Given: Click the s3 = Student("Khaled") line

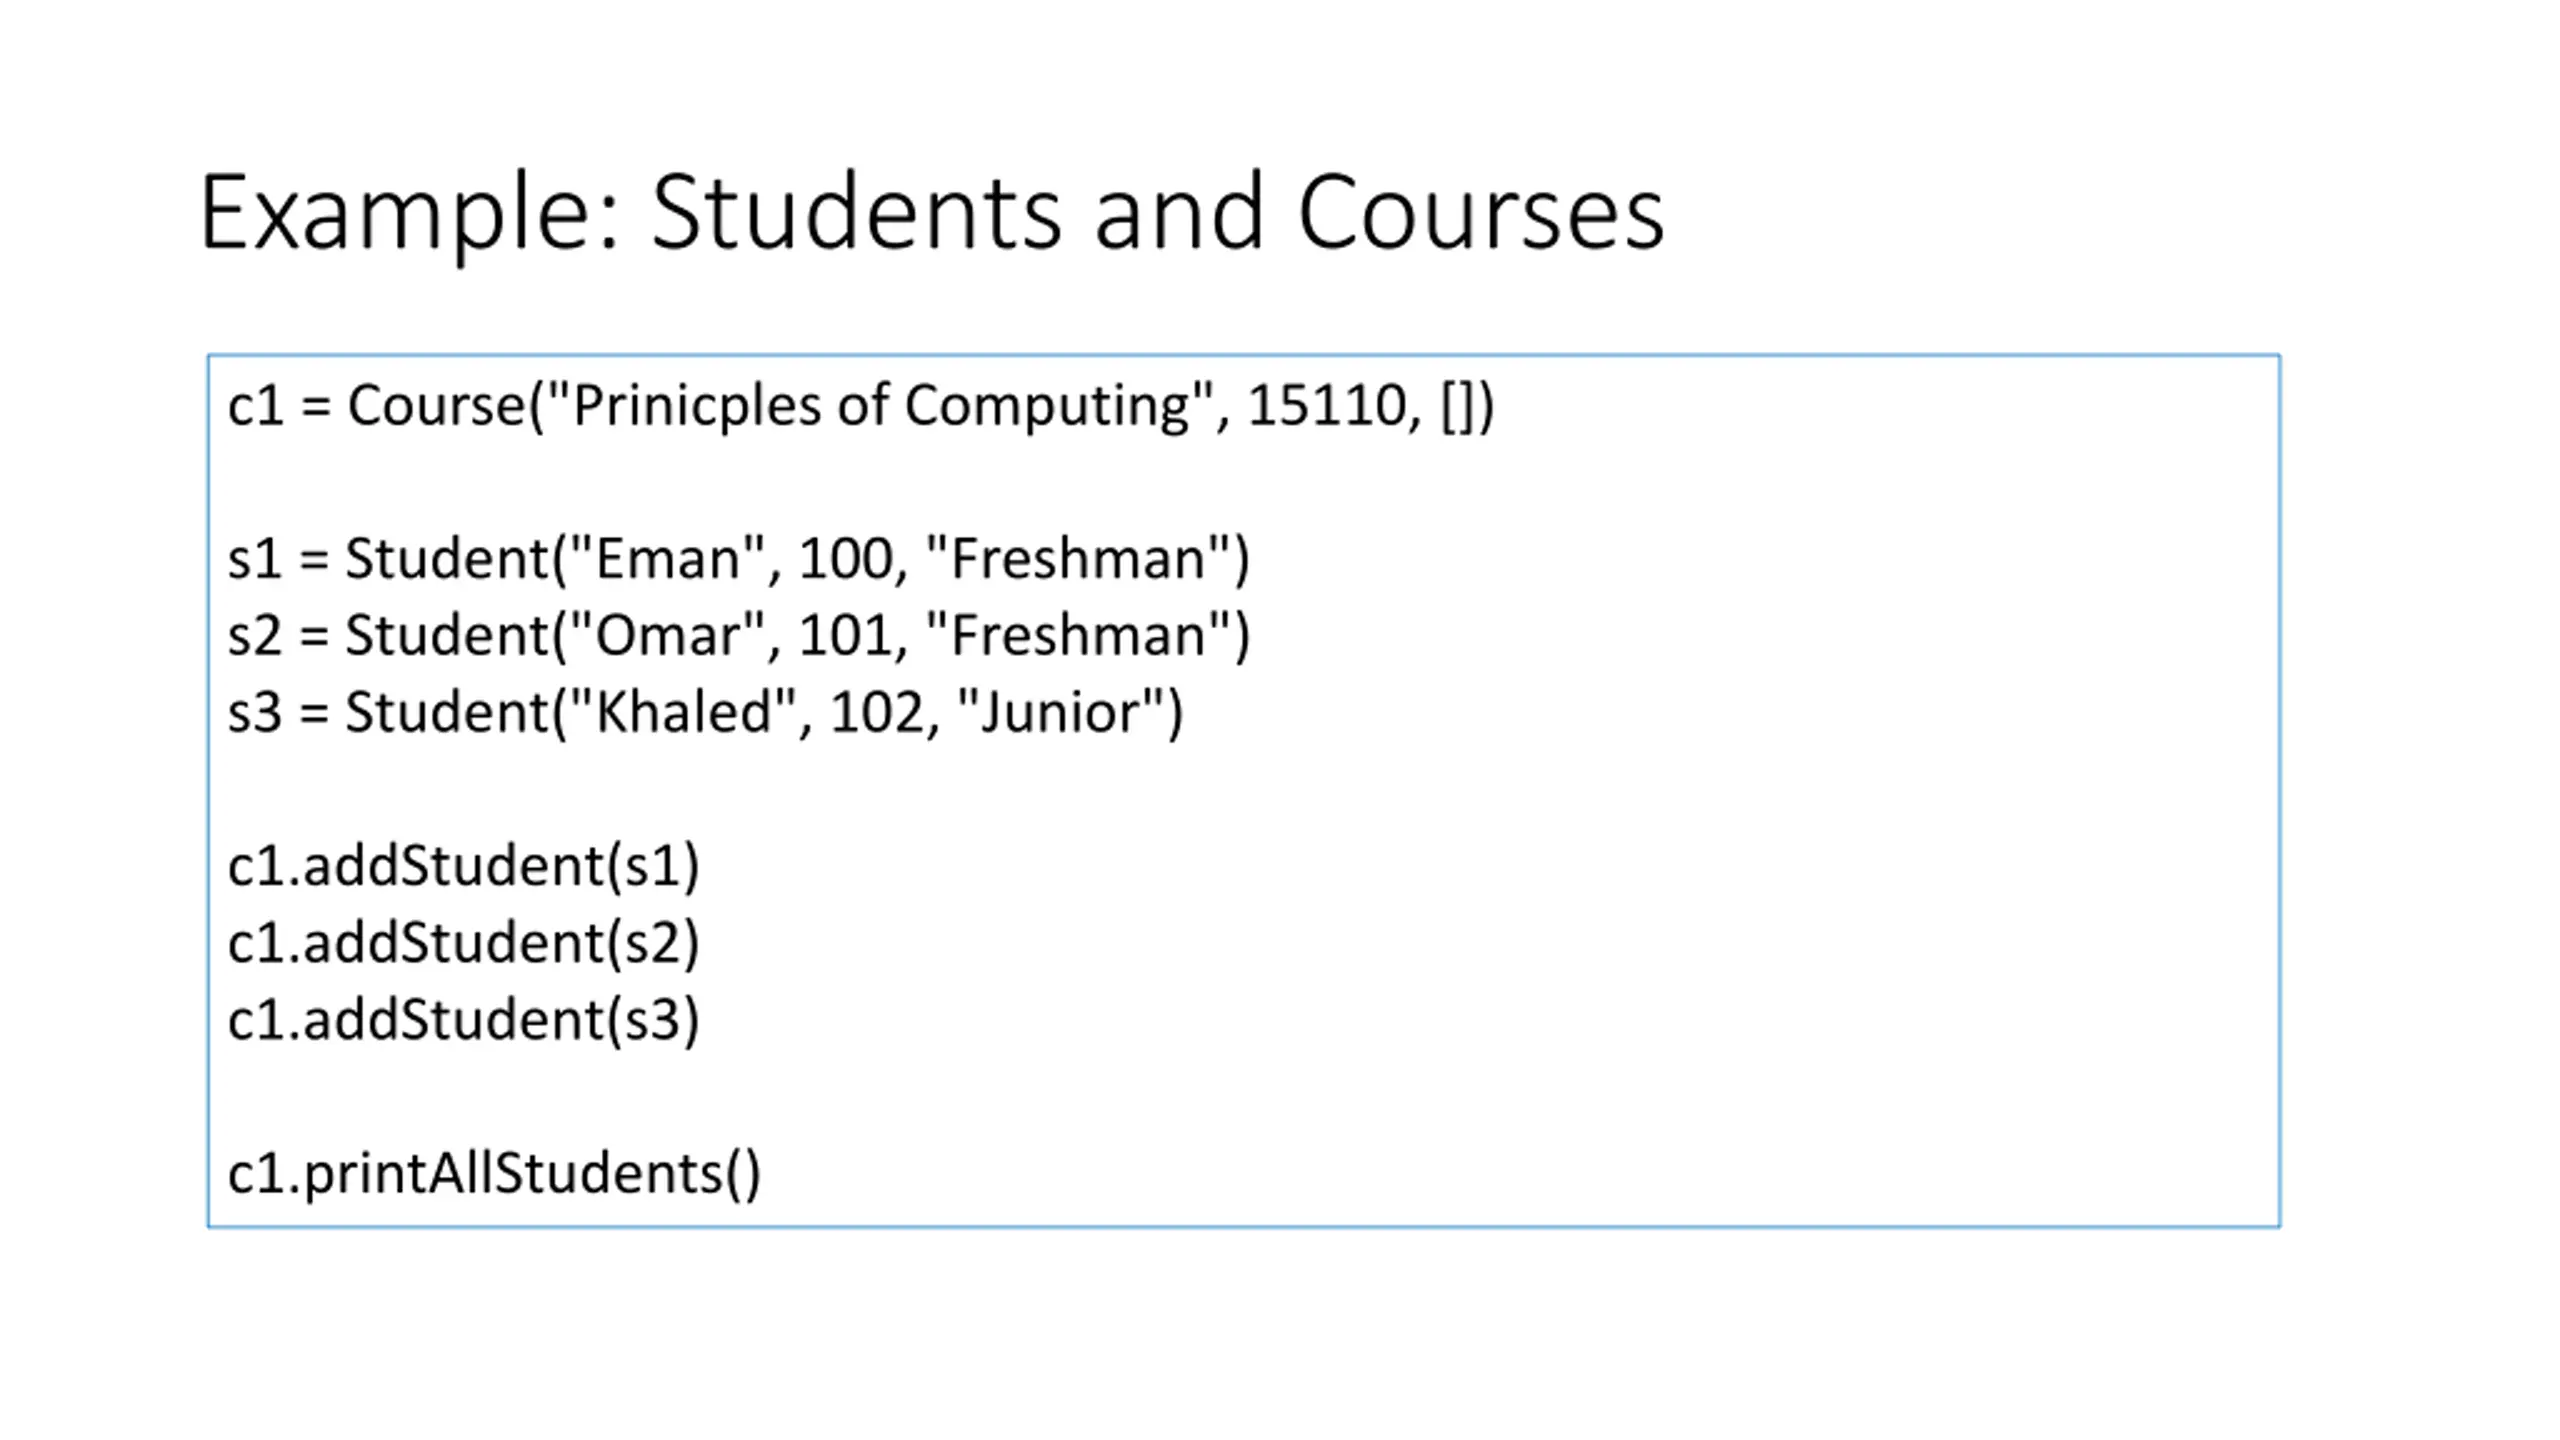Looking at the screenshot, I should tap(705, 713).
